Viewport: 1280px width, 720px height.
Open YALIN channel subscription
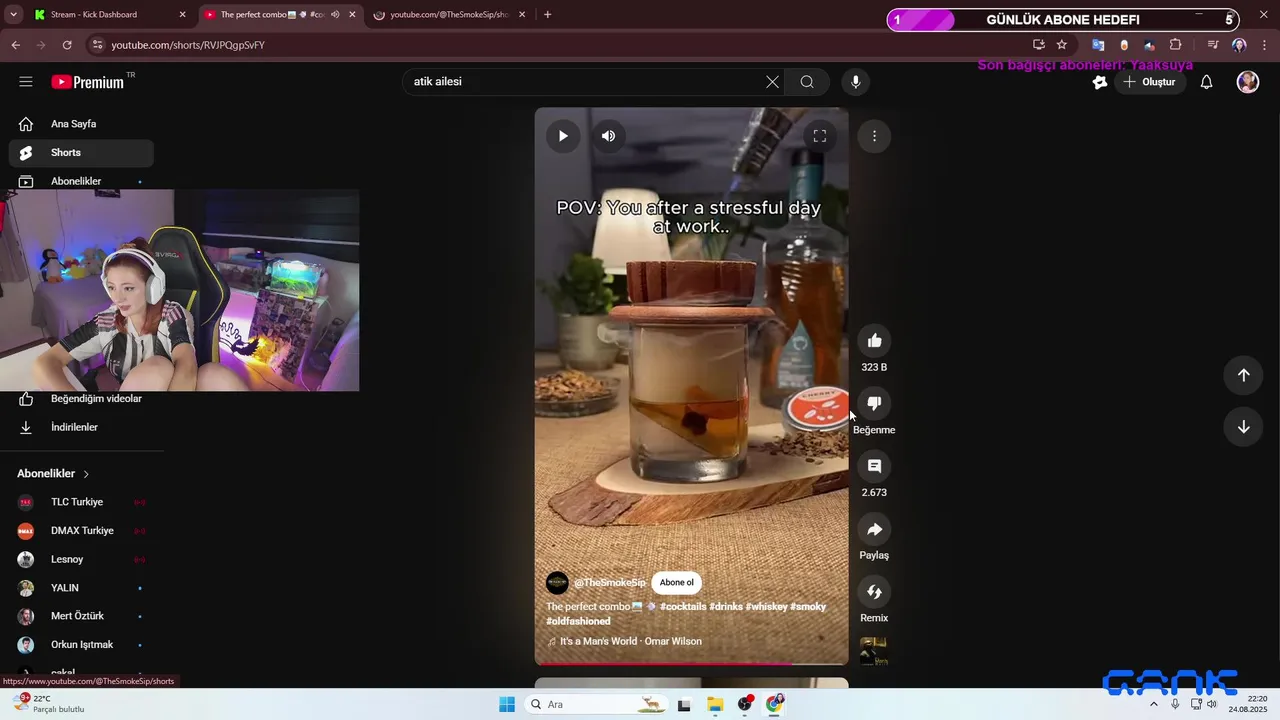81,588
